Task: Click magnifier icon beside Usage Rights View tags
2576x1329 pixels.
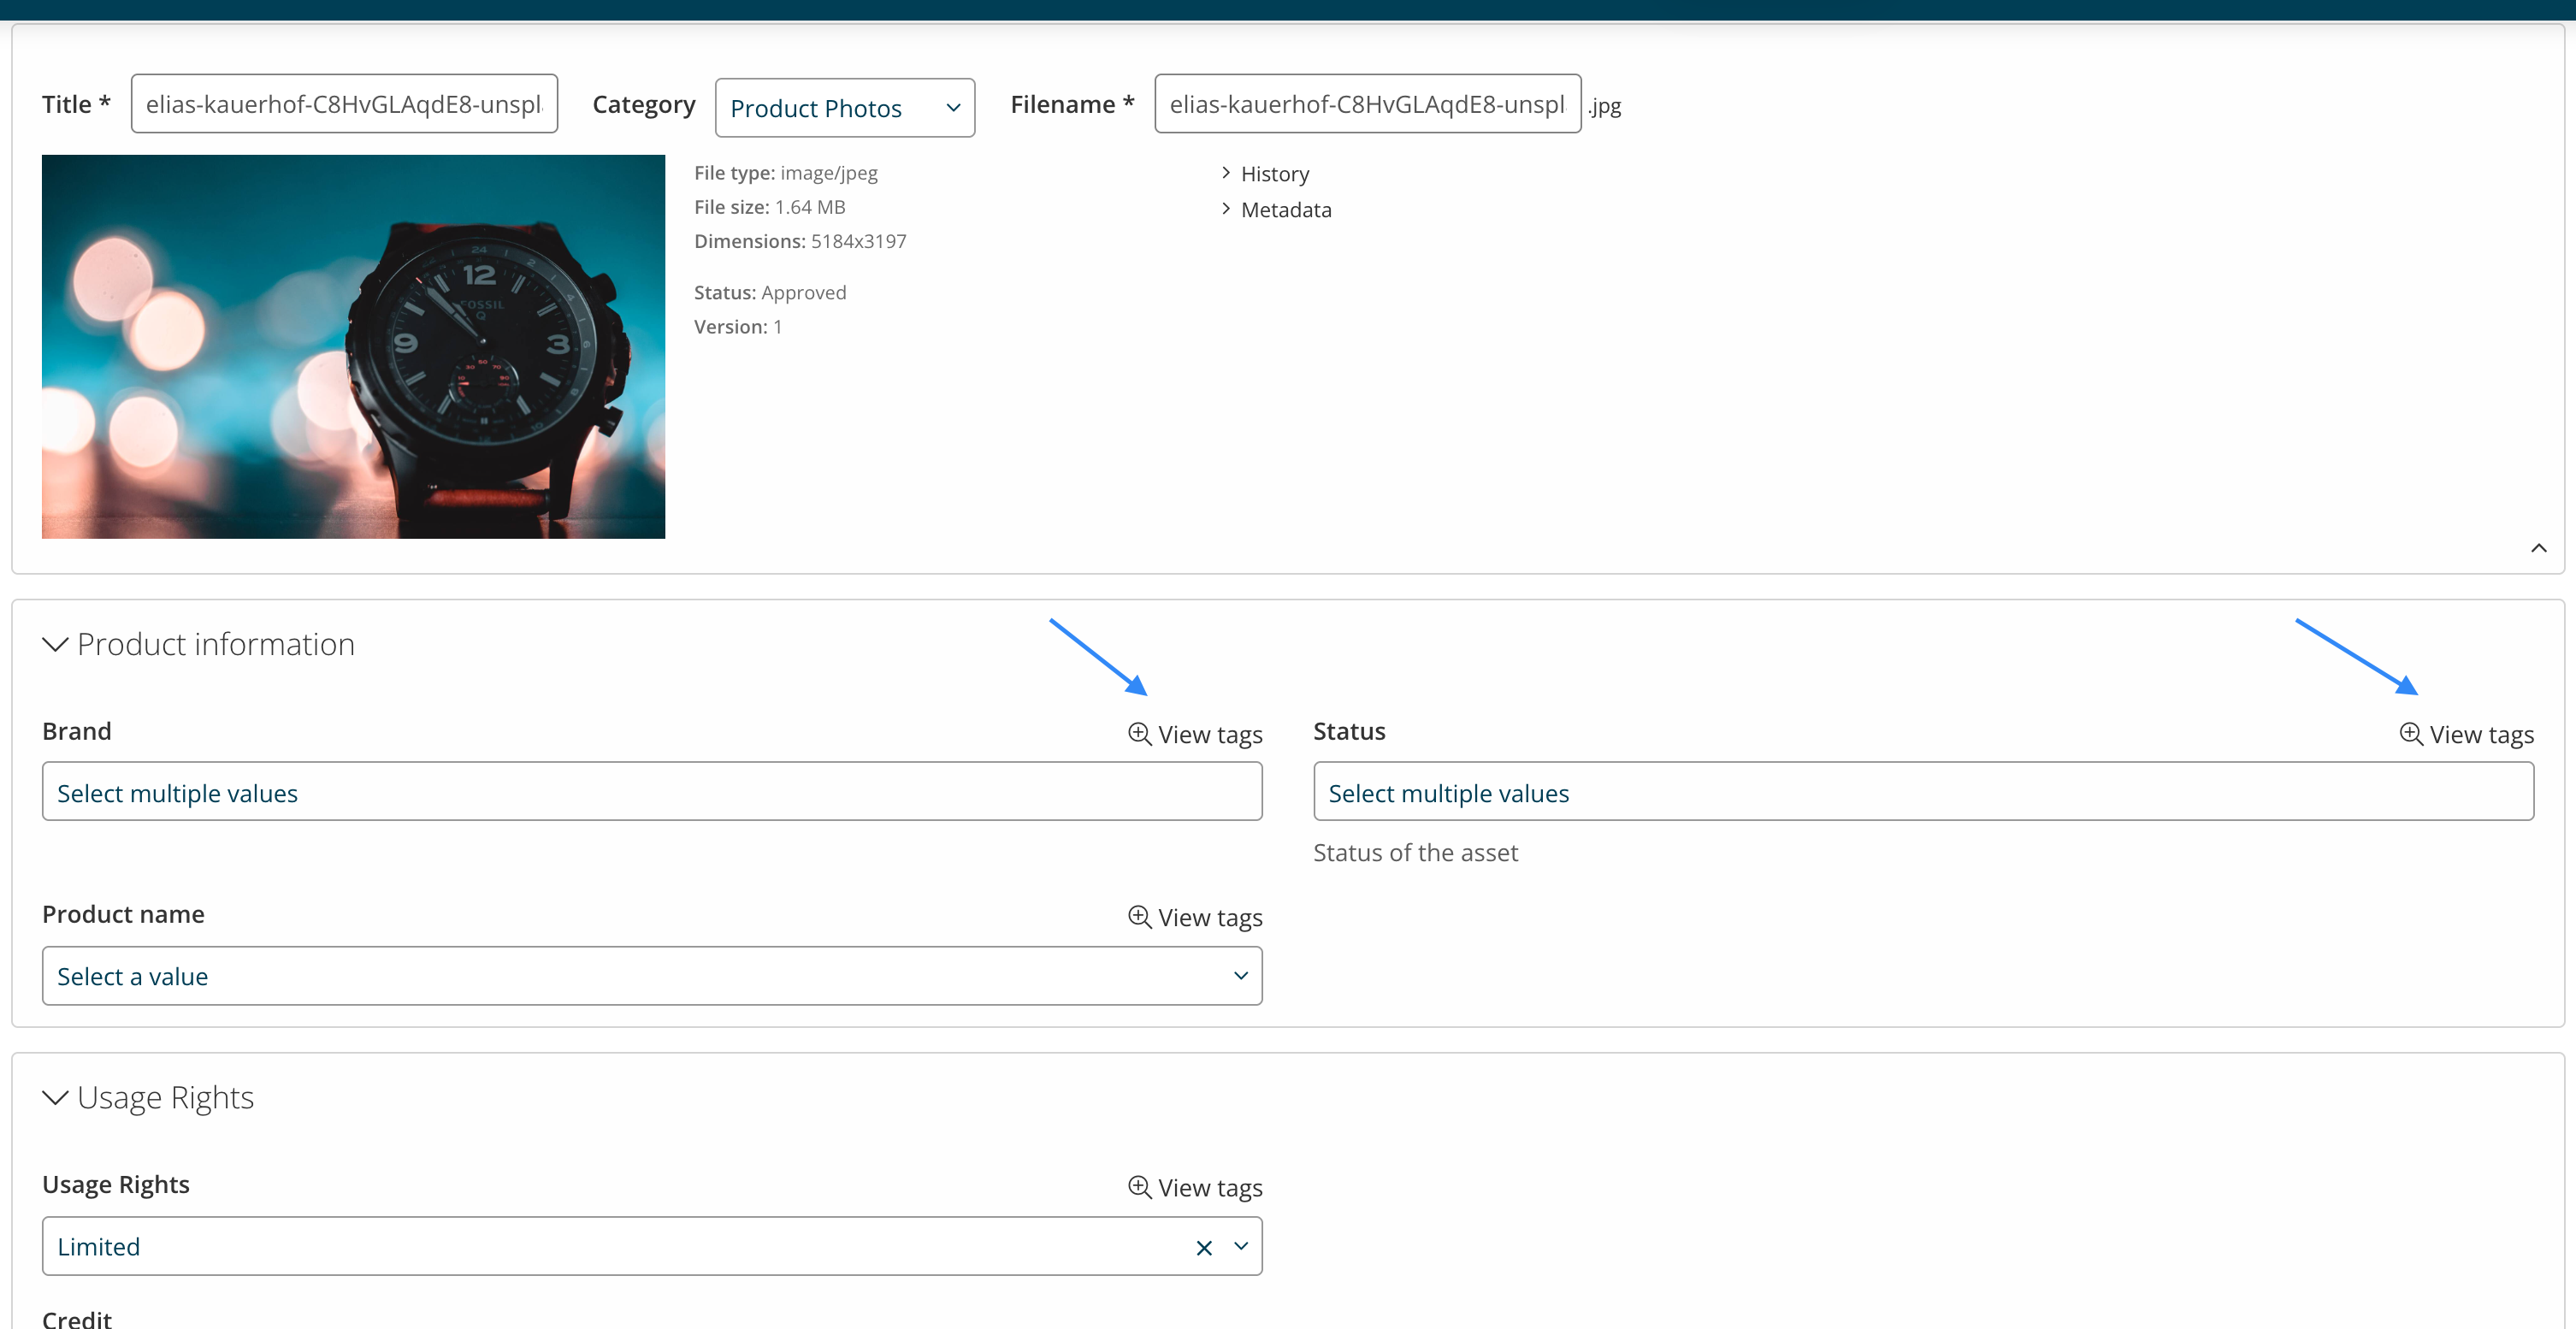Action: tap(1139, 1187)
